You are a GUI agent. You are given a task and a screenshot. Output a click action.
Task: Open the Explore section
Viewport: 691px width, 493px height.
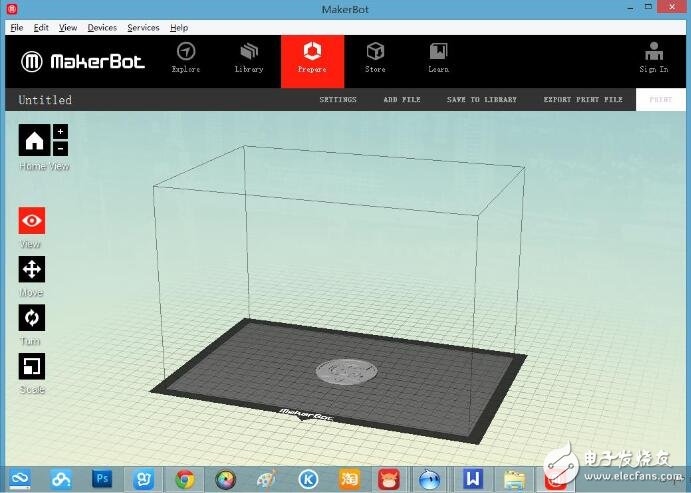(x=186, y=57)
